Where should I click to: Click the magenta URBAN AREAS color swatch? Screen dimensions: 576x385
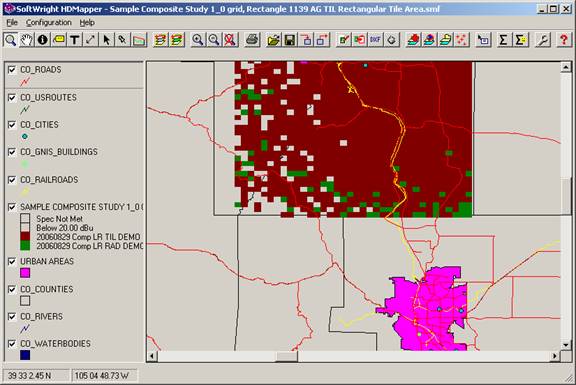pos(25,273)
